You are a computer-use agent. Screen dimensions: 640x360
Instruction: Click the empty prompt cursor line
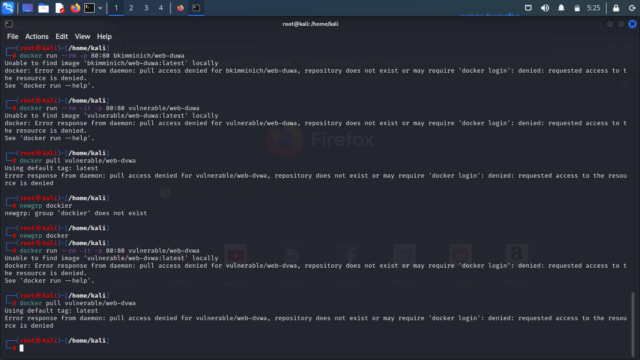22,348
